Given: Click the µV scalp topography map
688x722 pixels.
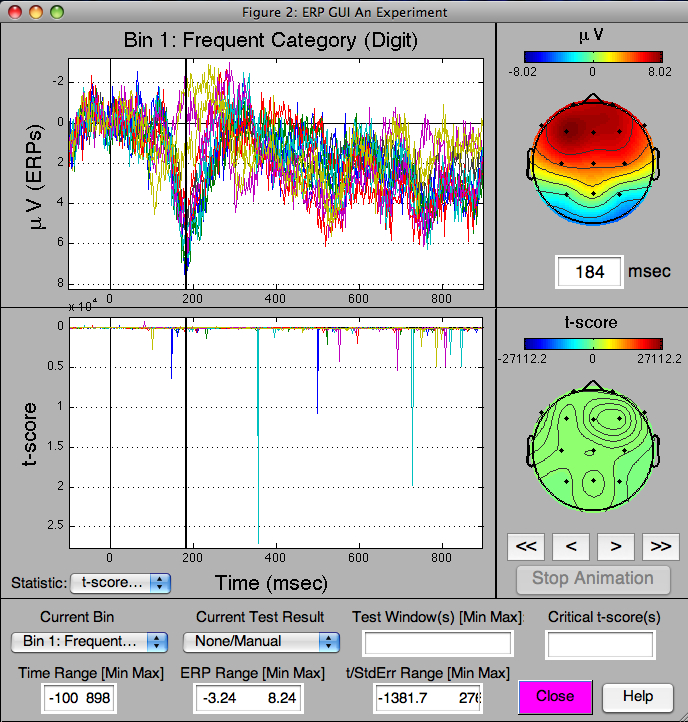Looking at the screenshot, I should pyautogui.click(x=592, y=167).
